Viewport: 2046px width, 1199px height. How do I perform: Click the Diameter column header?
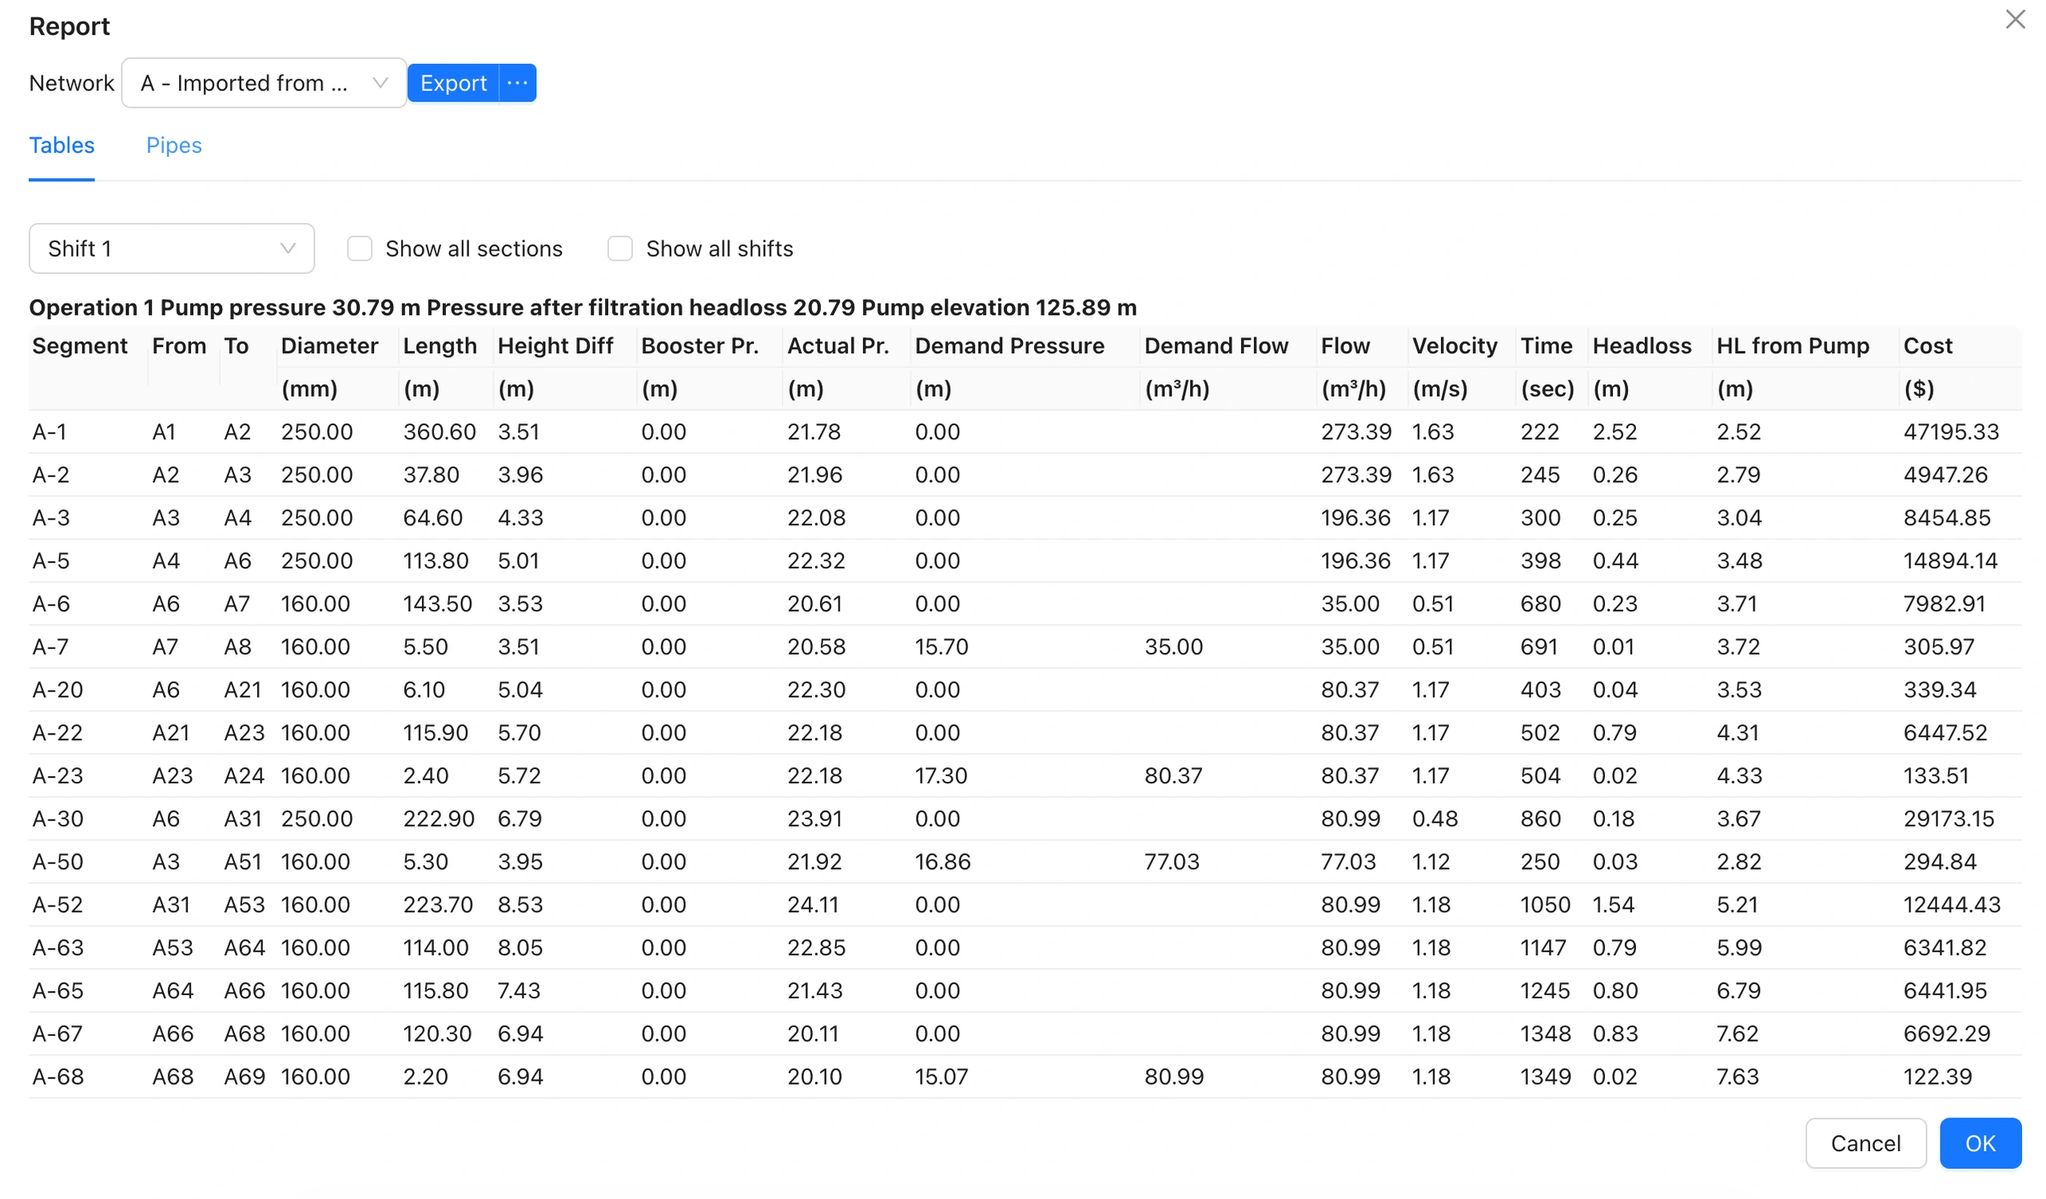[x=329, y=346]
